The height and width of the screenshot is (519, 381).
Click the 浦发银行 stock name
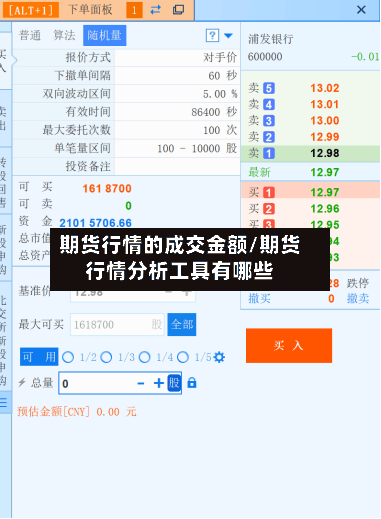point(271,39)
